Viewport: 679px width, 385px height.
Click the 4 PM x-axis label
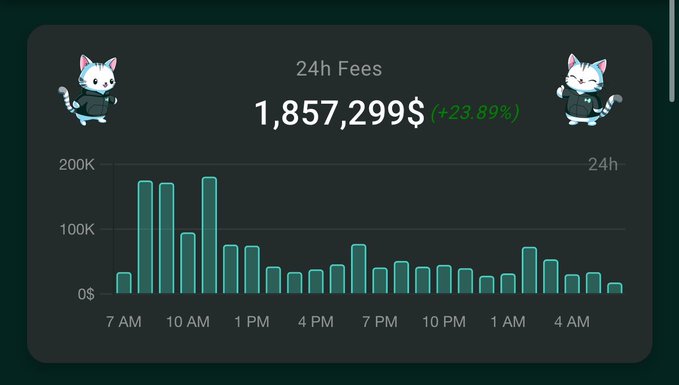pos(316,322)
